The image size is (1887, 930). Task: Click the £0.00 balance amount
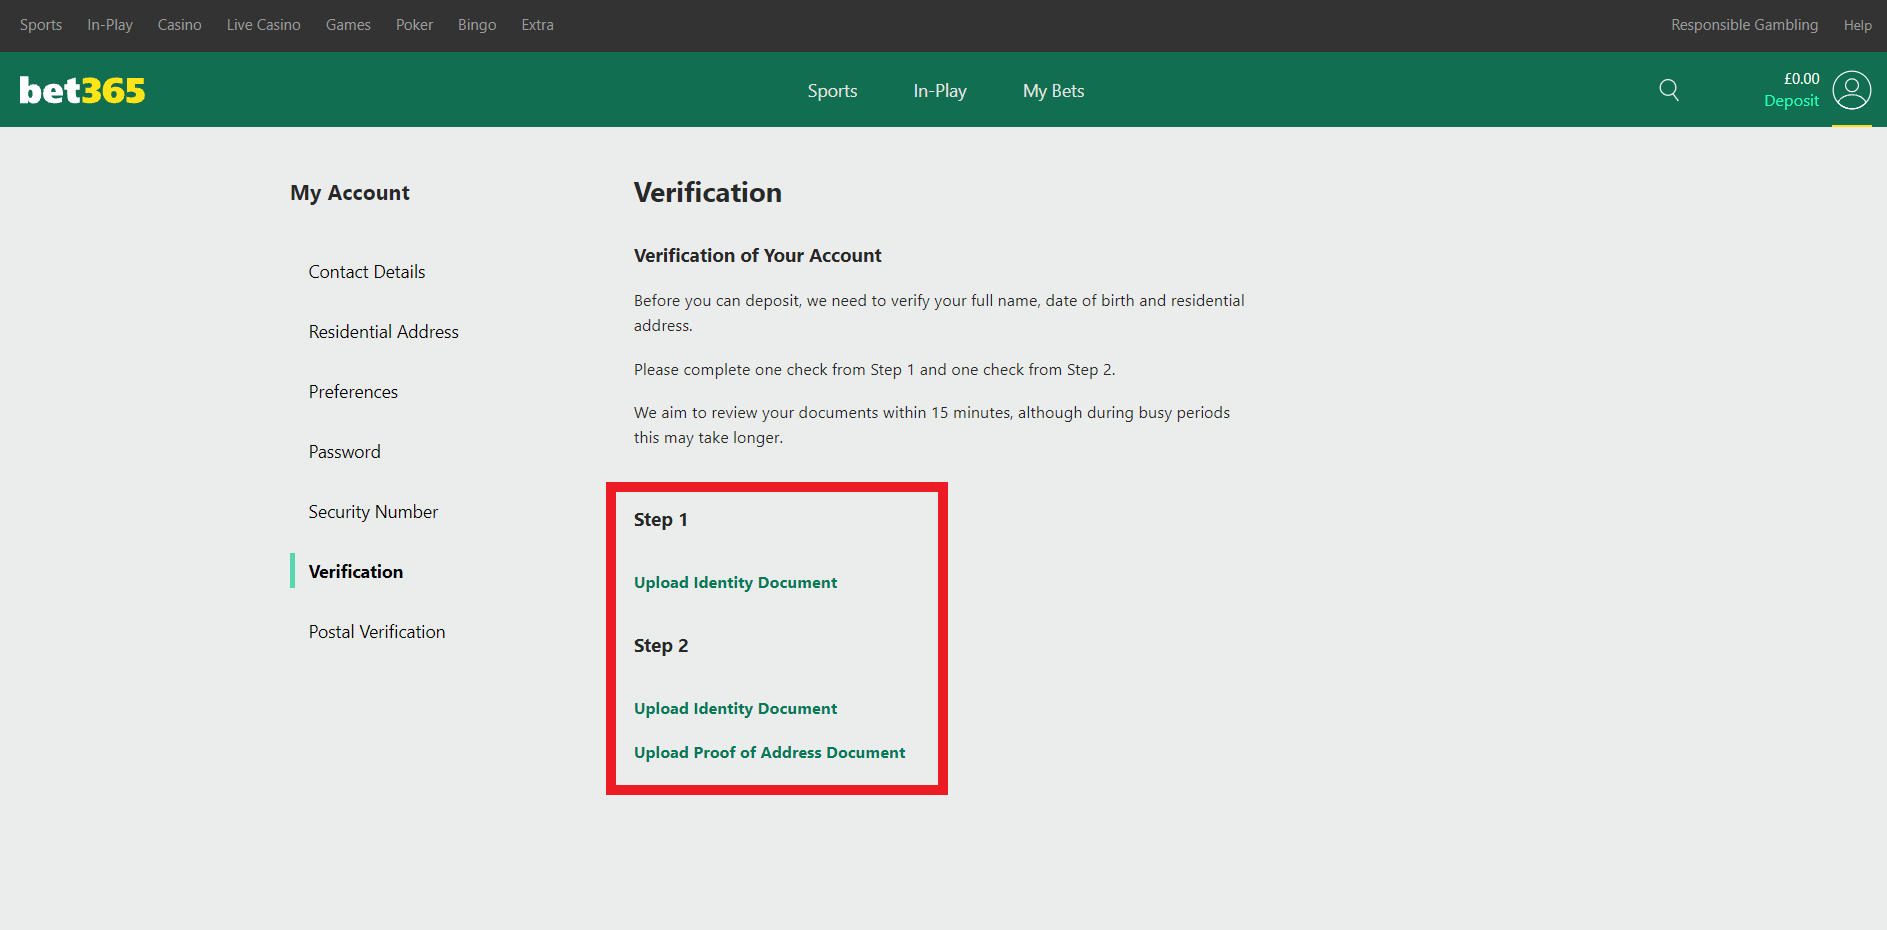pyautogui.click(x=1802, y=79)
